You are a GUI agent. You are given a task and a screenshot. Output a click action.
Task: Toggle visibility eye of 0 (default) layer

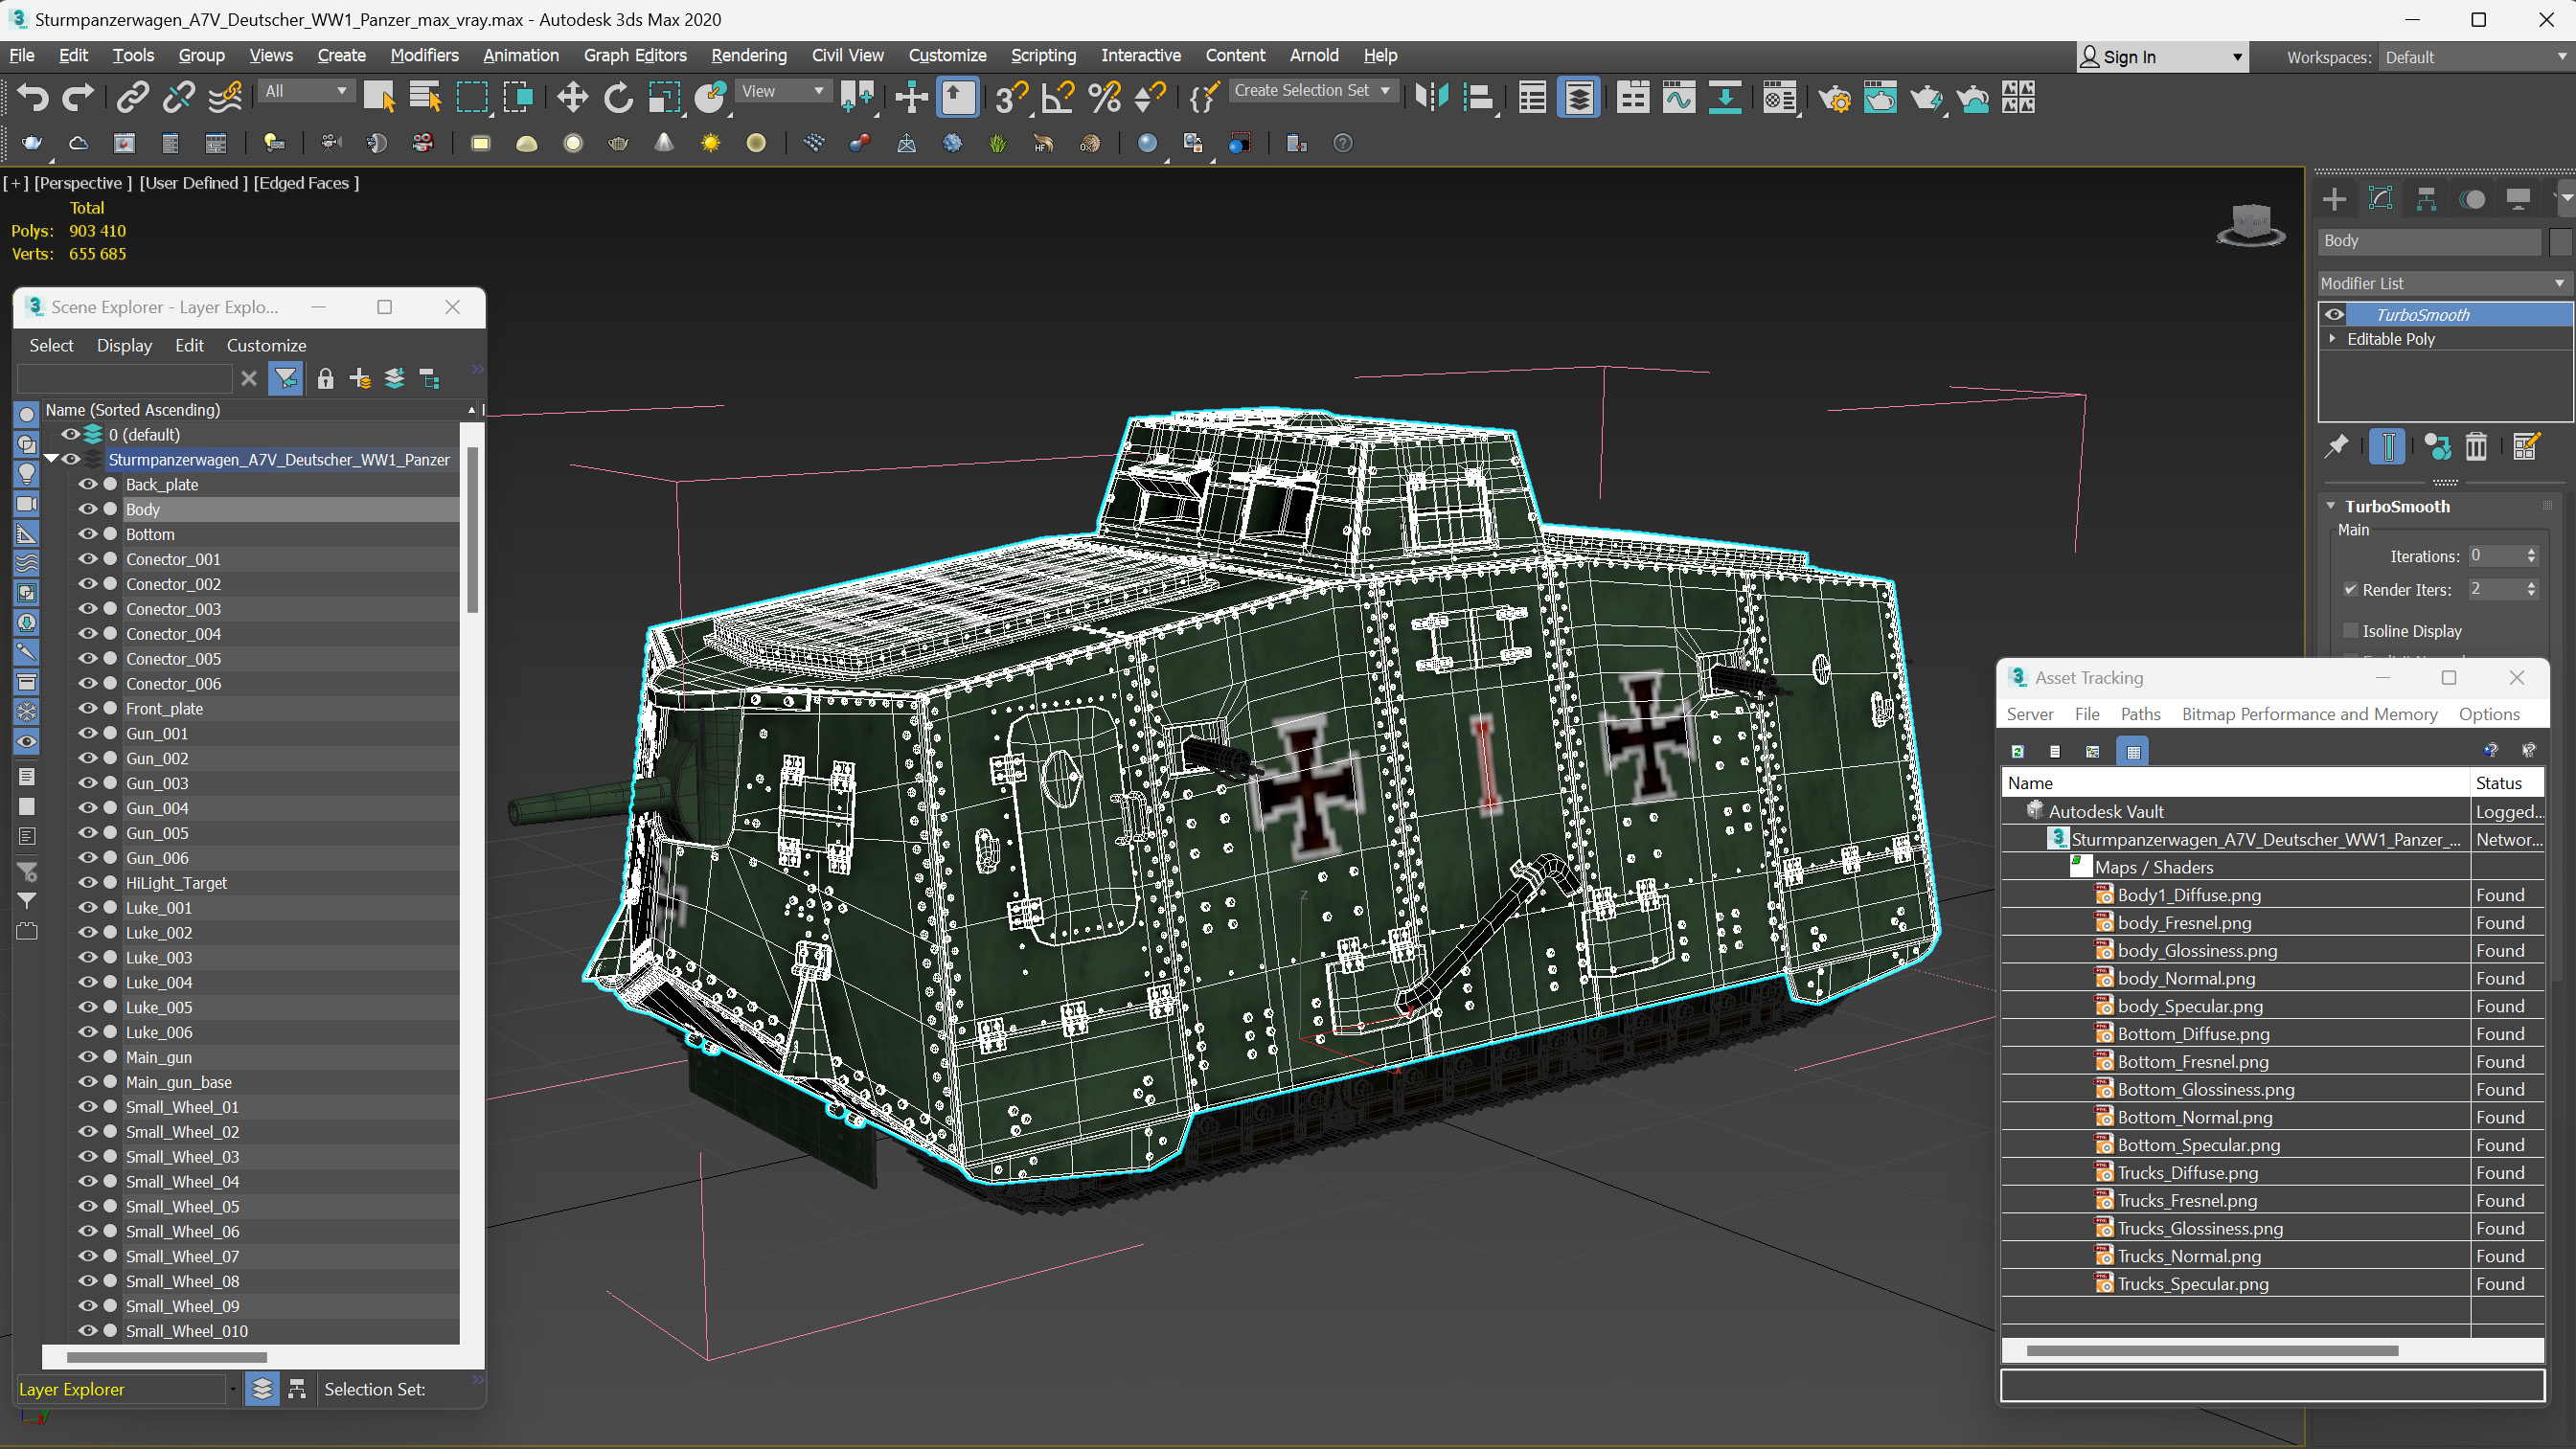[x=70, y=435]
